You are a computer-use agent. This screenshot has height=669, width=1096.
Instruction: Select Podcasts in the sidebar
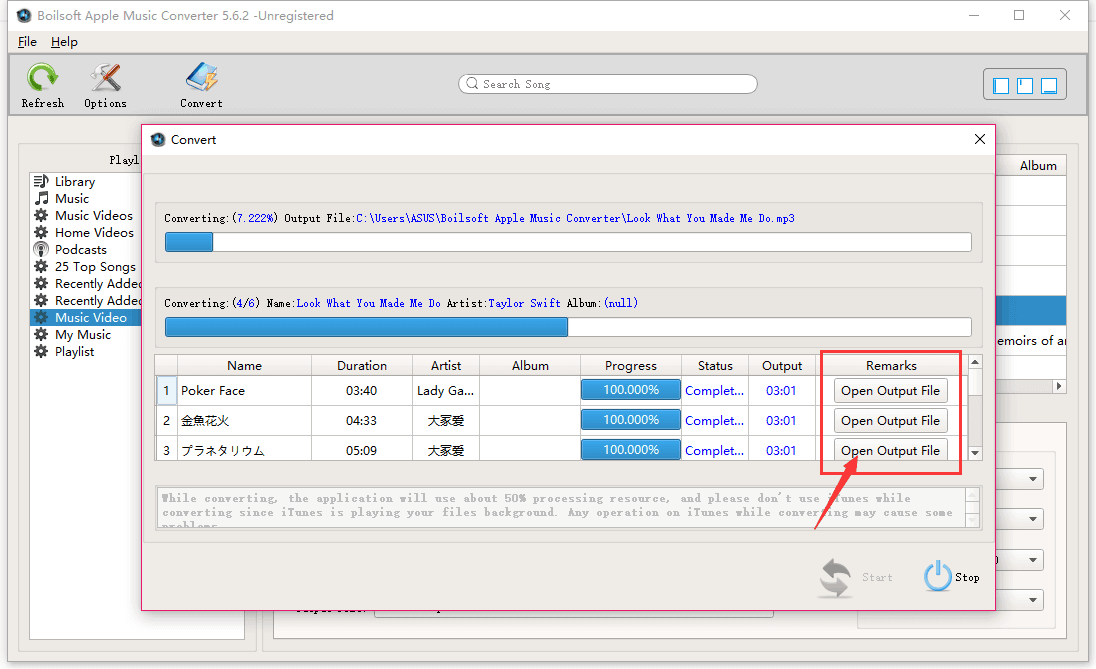point(81,250)
